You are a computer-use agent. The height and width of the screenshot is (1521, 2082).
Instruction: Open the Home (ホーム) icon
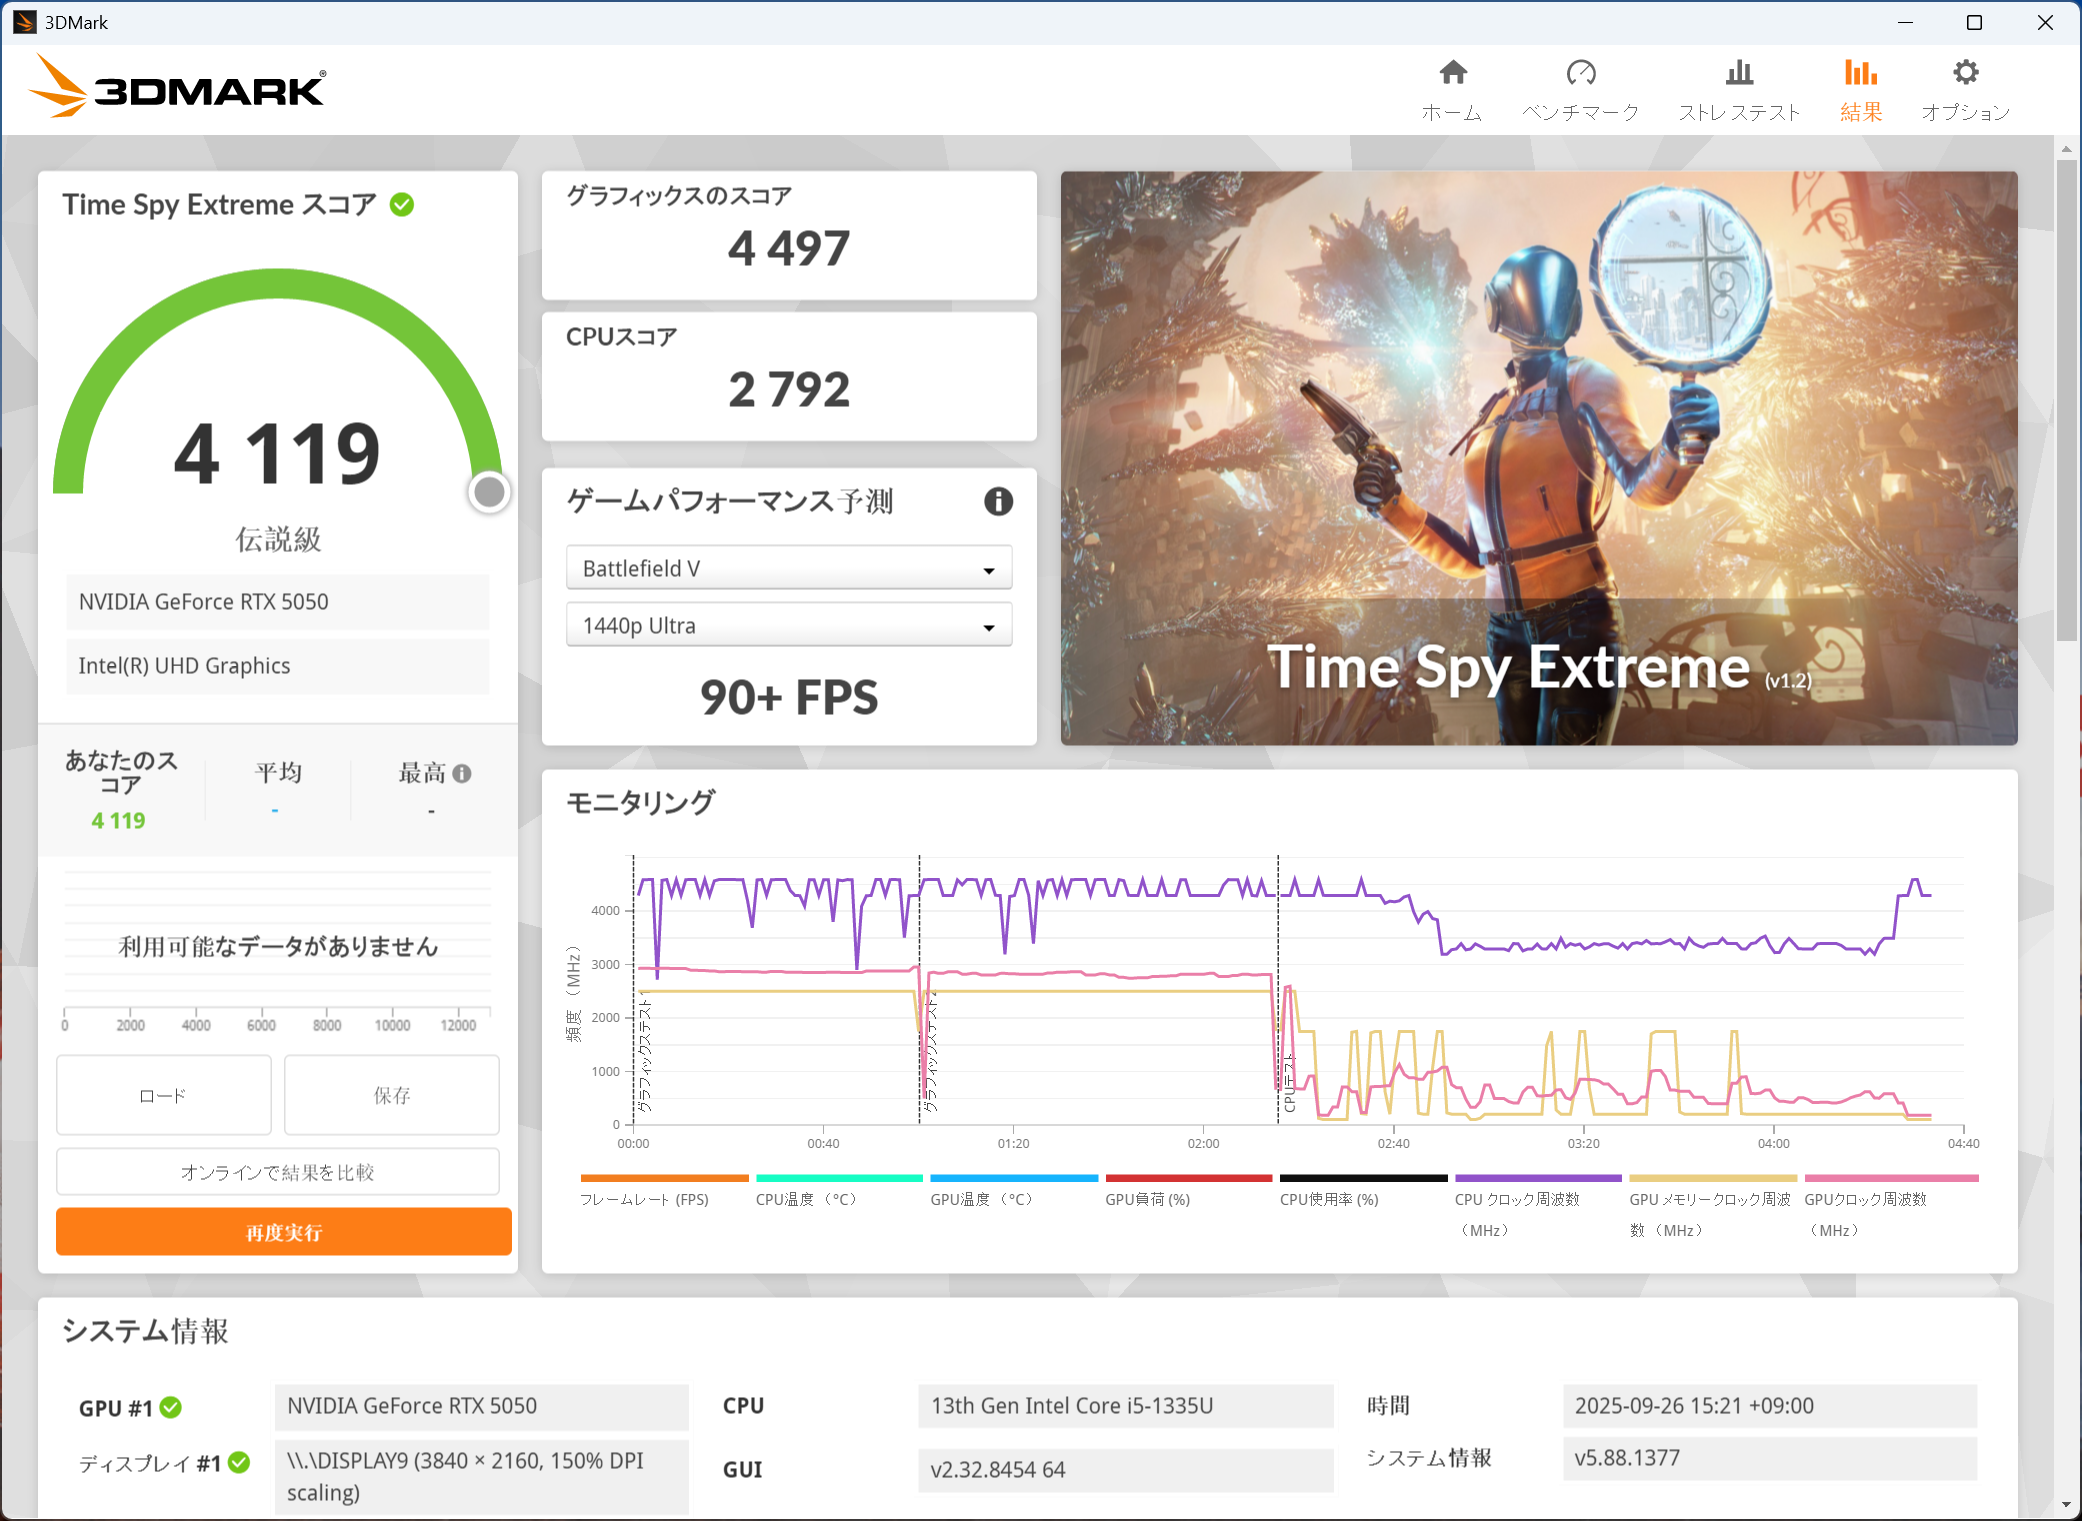[x=1452, y=74]
